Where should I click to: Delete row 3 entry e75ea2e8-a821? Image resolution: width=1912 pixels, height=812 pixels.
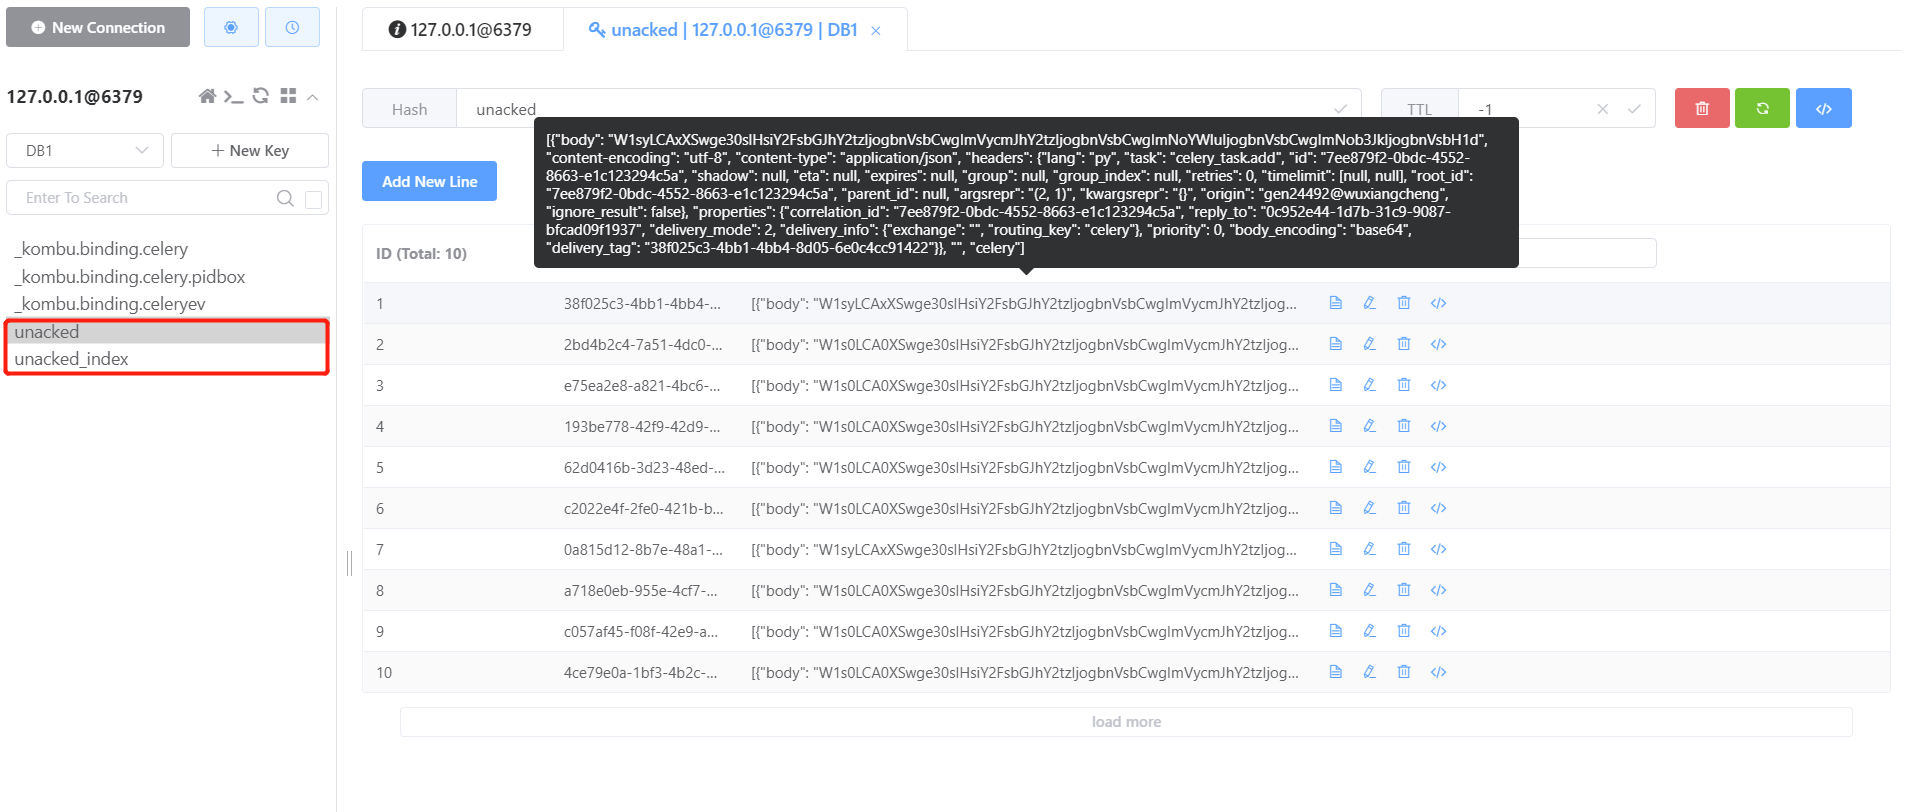tap(1404, 385)
